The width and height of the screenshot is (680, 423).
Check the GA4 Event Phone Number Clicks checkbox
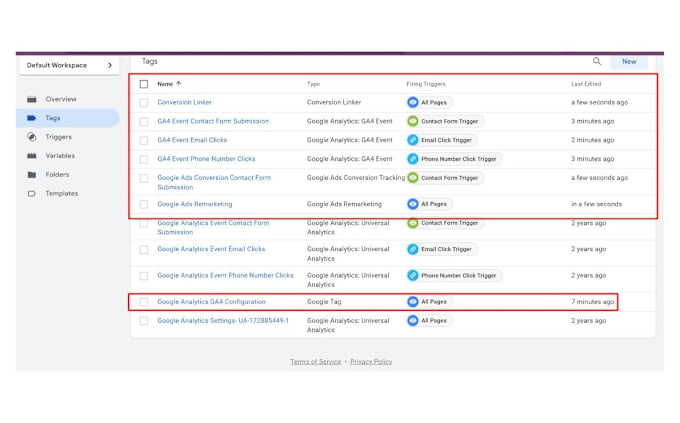tap(144, 159)
